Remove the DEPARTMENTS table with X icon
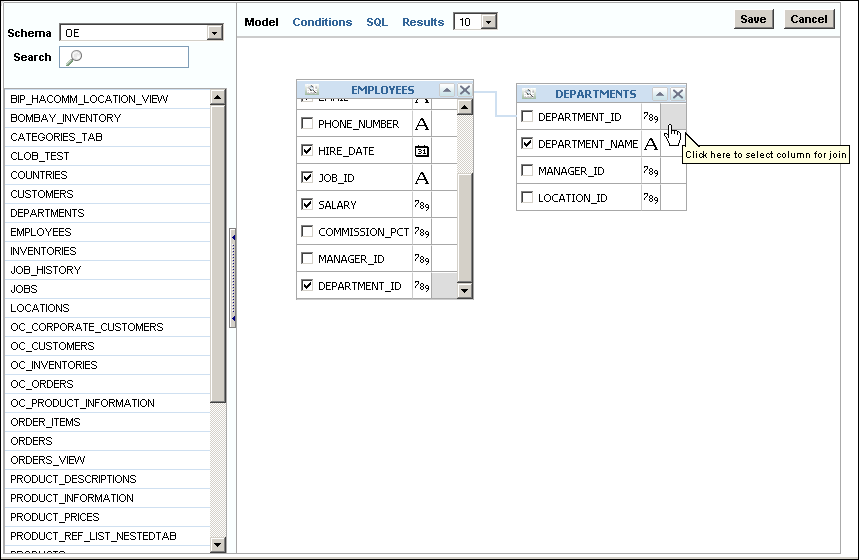This screenshot has height=560, width=859. [x=678, y=94]
